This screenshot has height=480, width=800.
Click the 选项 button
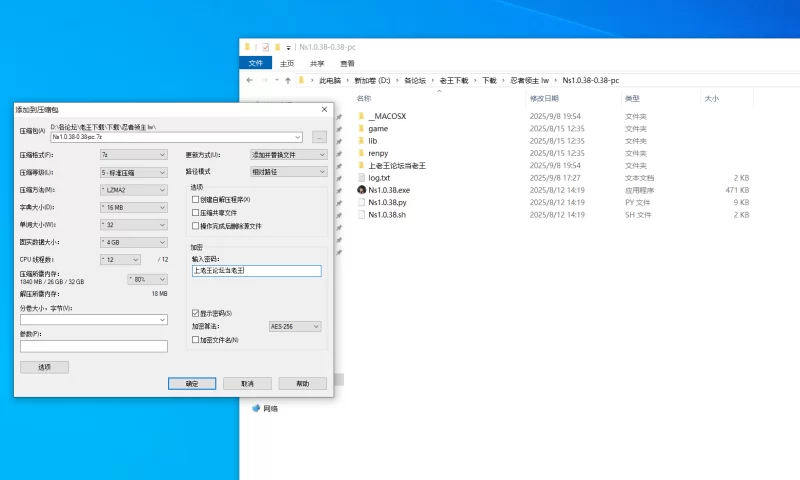click(x=44, y=367)
